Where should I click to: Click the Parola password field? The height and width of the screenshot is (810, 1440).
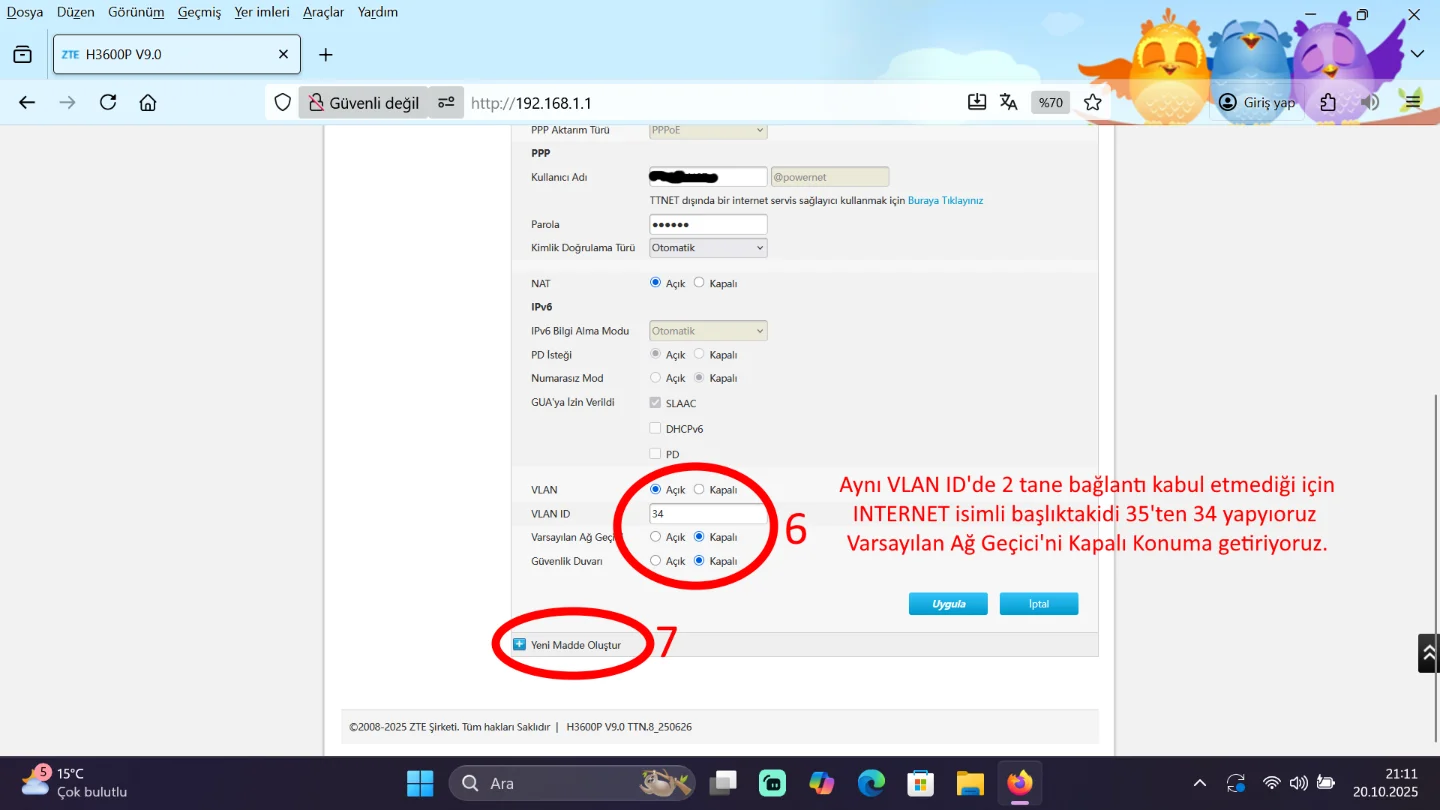708,224
